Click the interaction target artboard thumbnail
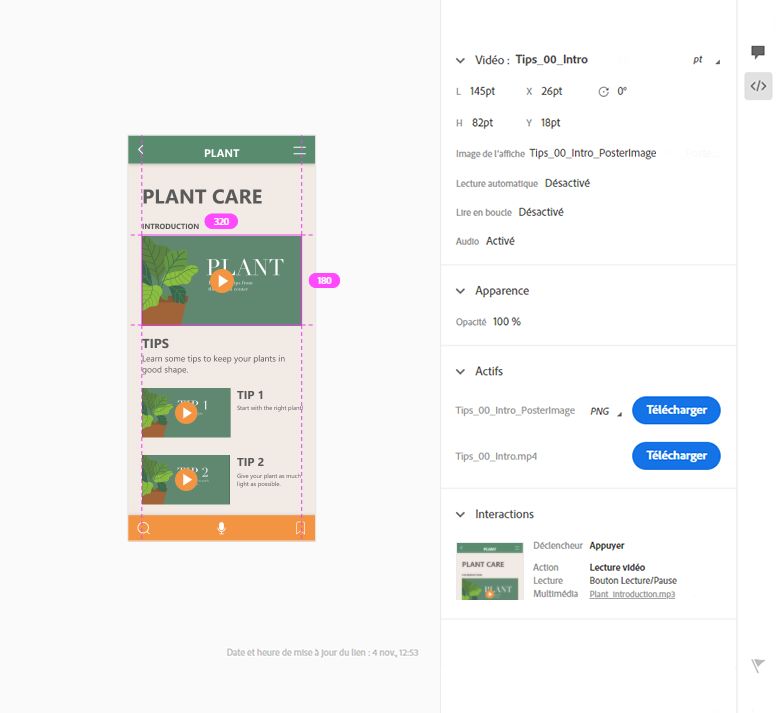The width and height of the screenshot is (776, 713). pyautogui.click(x=489, y=571)
